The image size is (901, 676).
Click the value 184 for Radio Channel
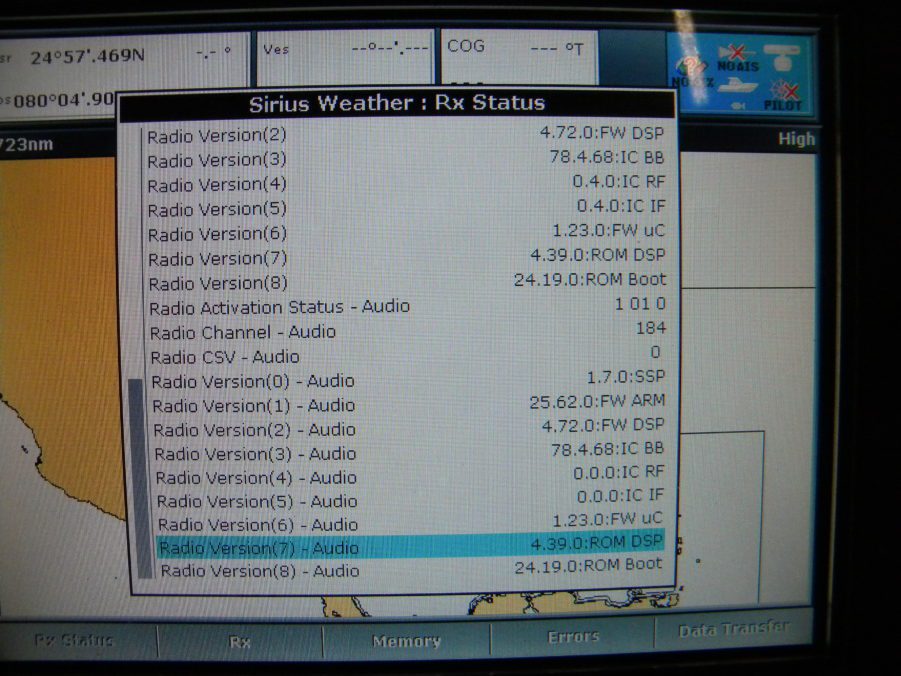click(650, 328)
